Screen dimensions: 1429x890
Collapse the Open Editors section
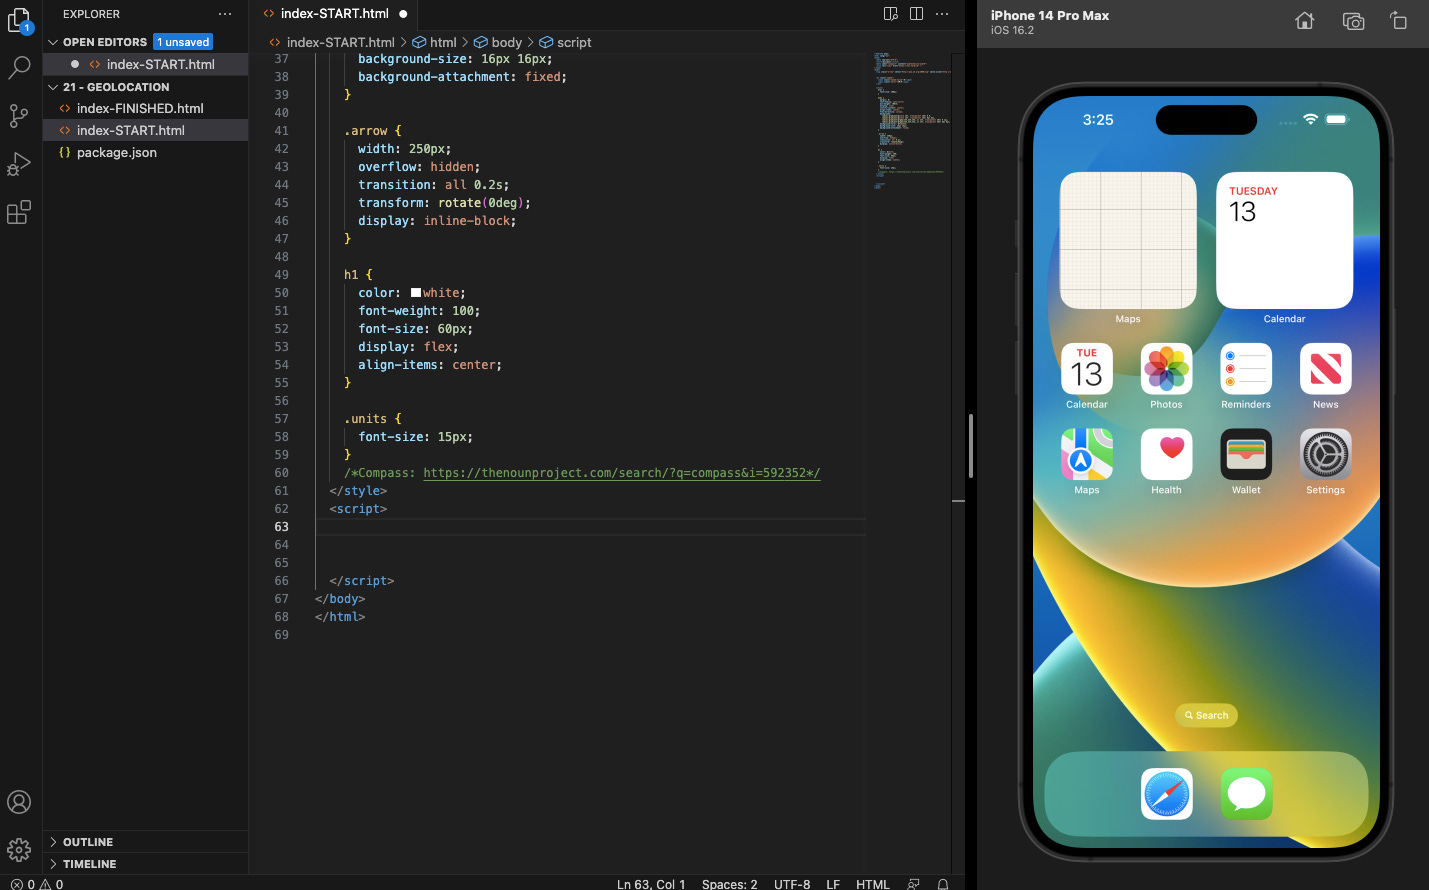(x=53, y=42)
